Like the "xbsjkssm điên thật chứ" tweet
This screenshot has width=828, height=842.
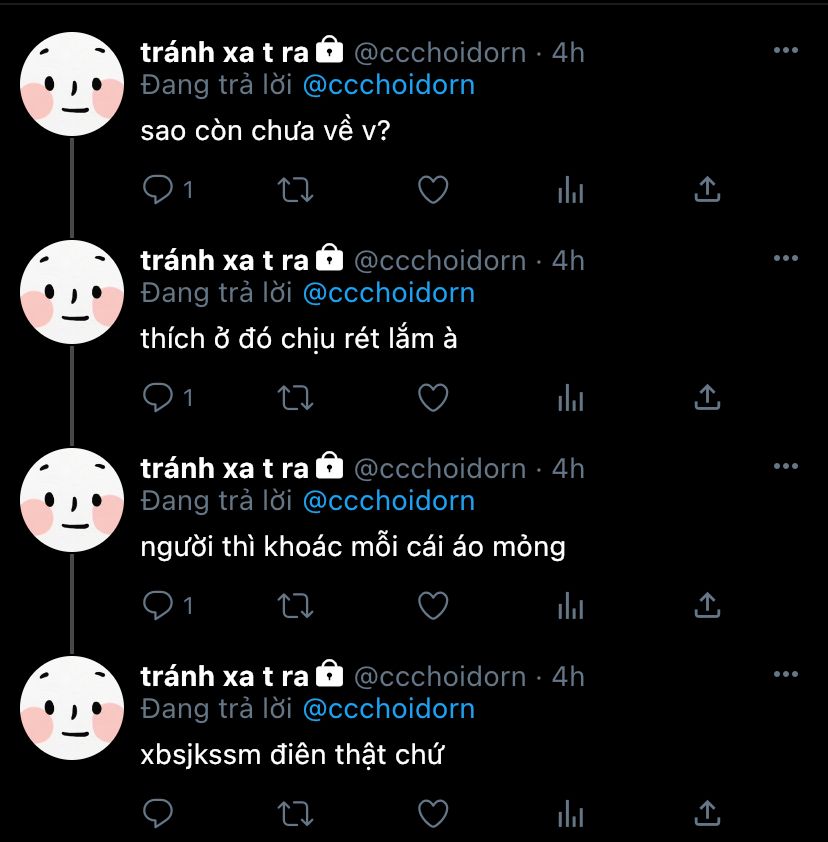coord(433,814)
